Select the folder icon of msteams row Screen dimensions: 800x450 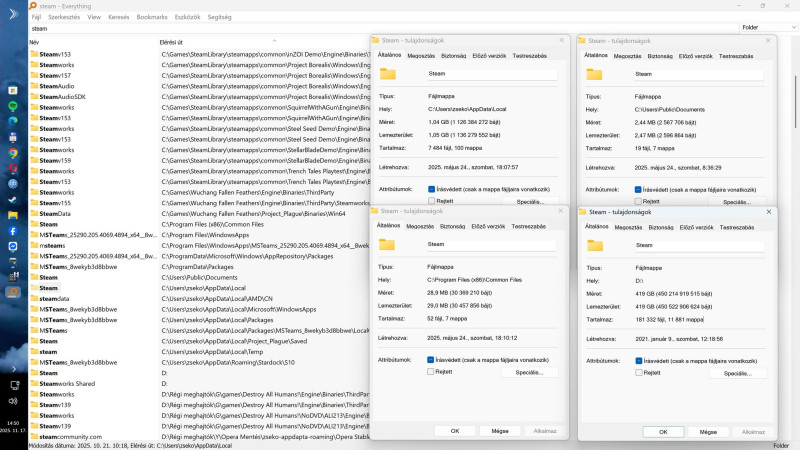(34, 245)
